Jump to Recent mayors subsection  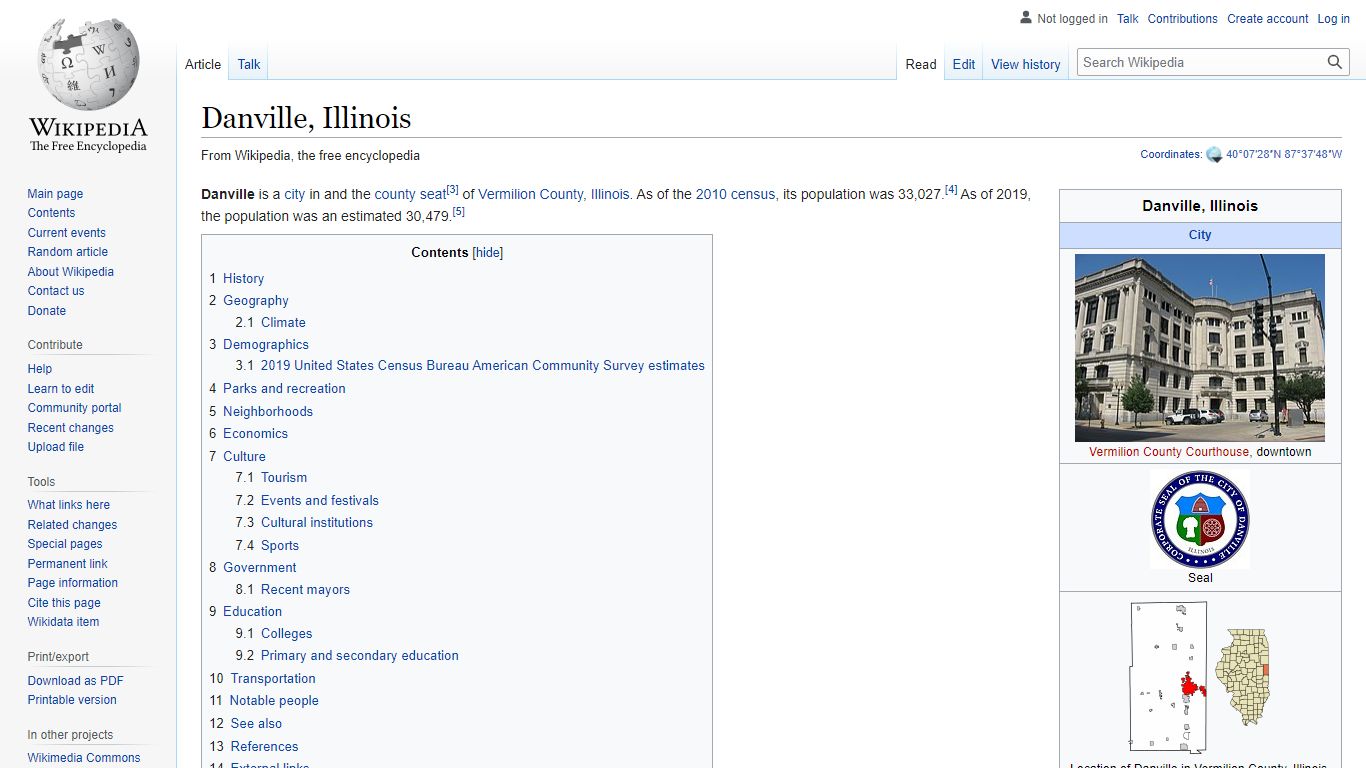pyautogui.click(x=305, y=589)
